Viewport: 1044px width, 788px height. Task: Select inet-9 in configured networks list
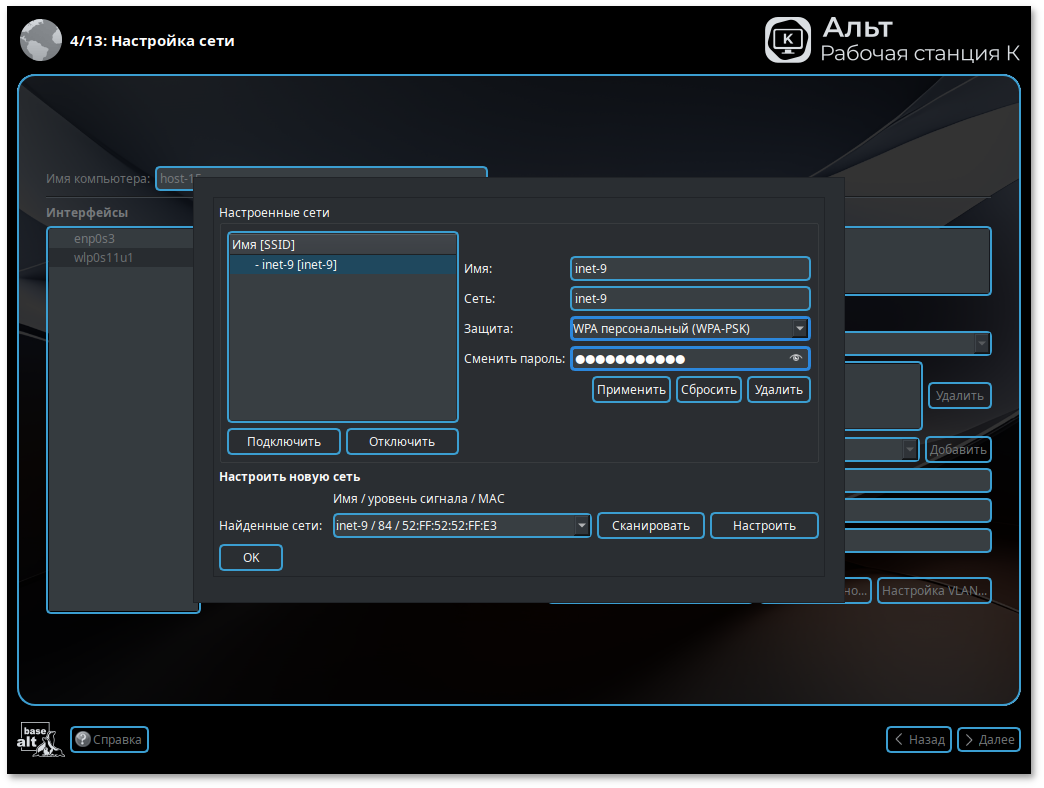298,265
